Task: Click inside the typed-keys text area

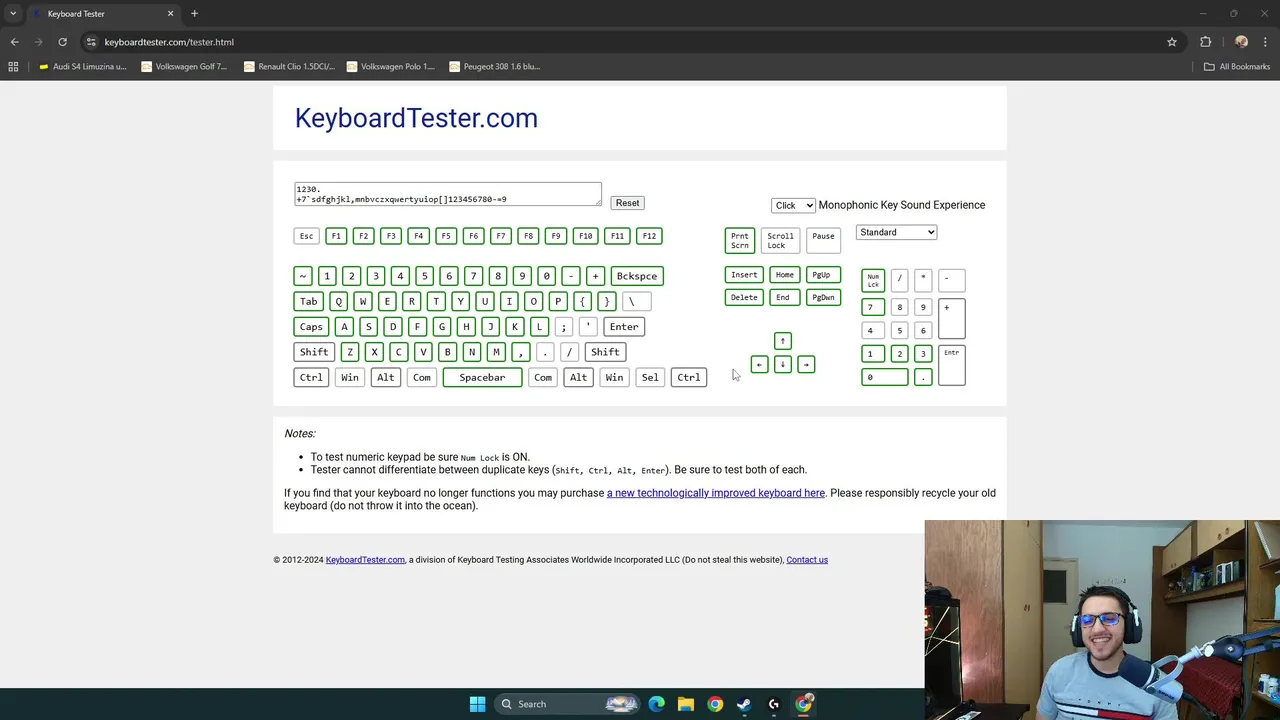Action: 448,194
